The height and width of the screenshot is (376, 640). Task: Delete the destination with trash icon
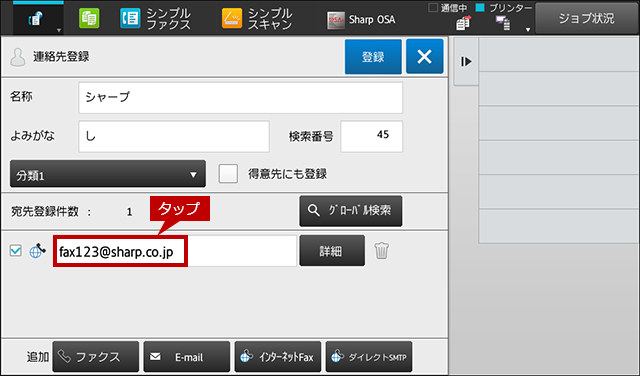click(382, 250)
